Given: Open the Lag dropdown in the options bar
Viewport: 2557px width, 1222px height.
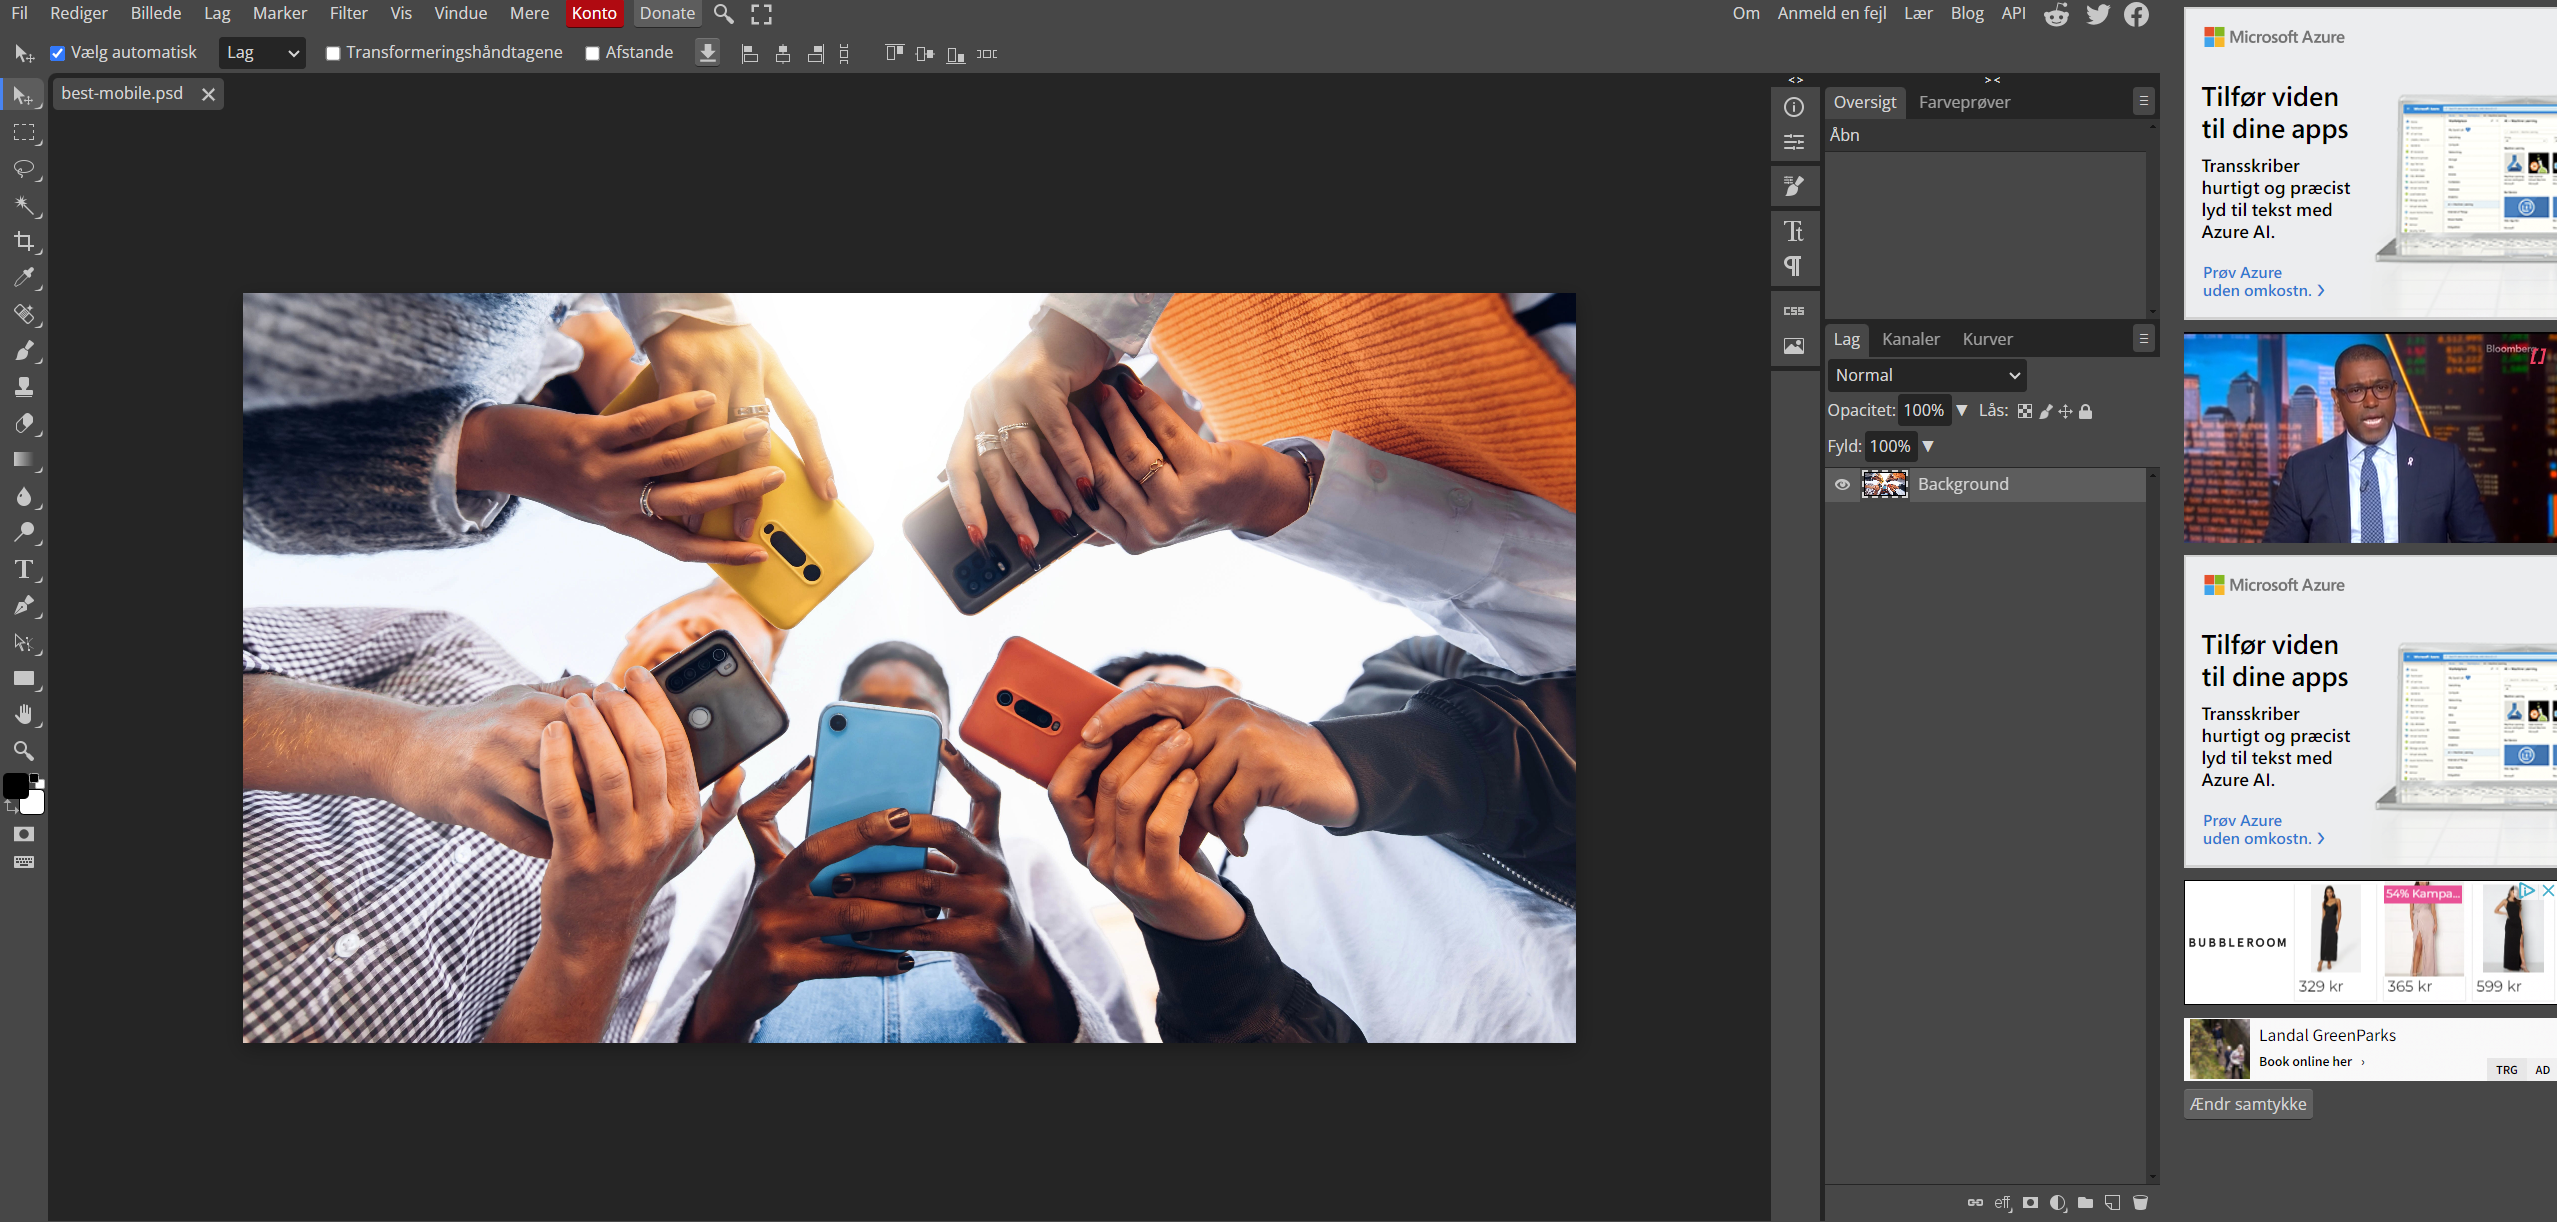Looking at the screenshot, I should (261, 52).
